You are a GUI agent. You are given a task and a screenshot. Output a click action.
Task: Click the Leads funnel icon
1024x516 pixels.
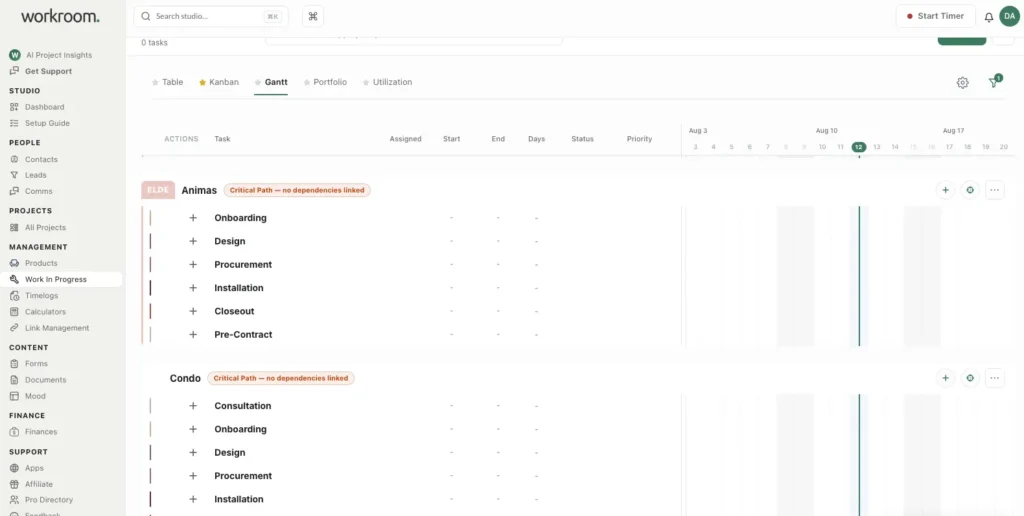tap(14, 175)
